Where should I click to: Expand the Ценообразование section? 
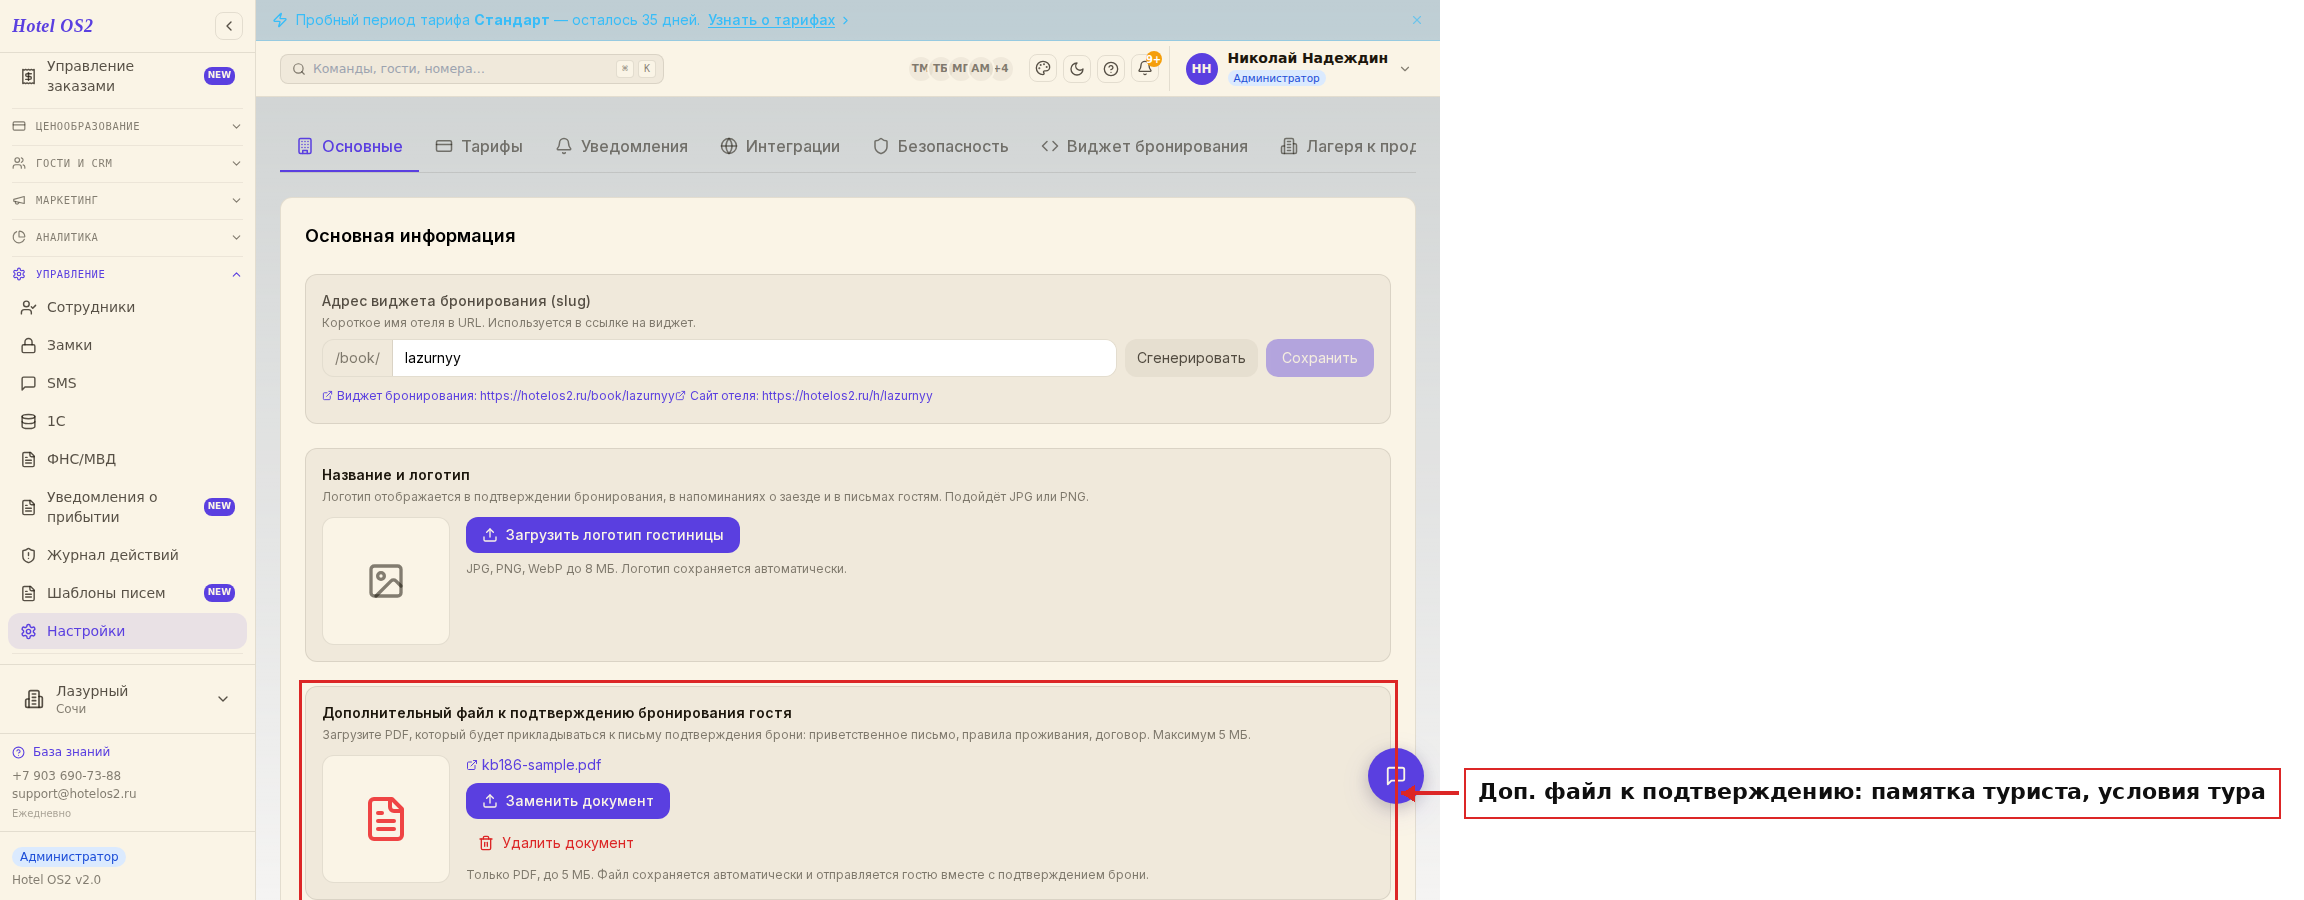pos(127,126)
